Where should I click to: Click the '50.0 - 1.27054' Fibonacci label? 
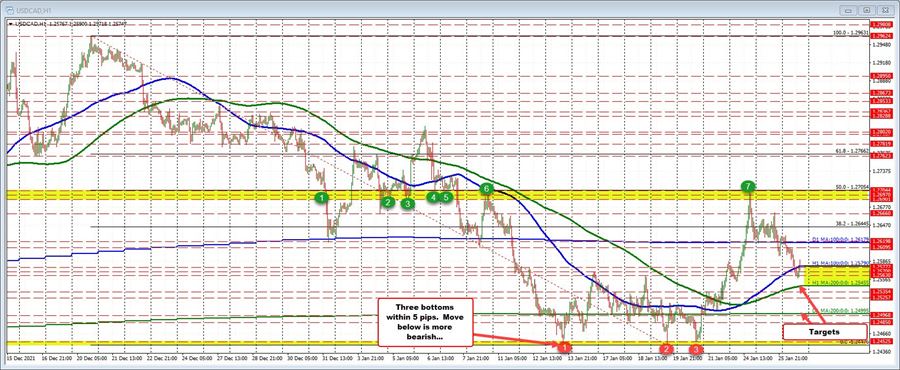click(853, 188)
